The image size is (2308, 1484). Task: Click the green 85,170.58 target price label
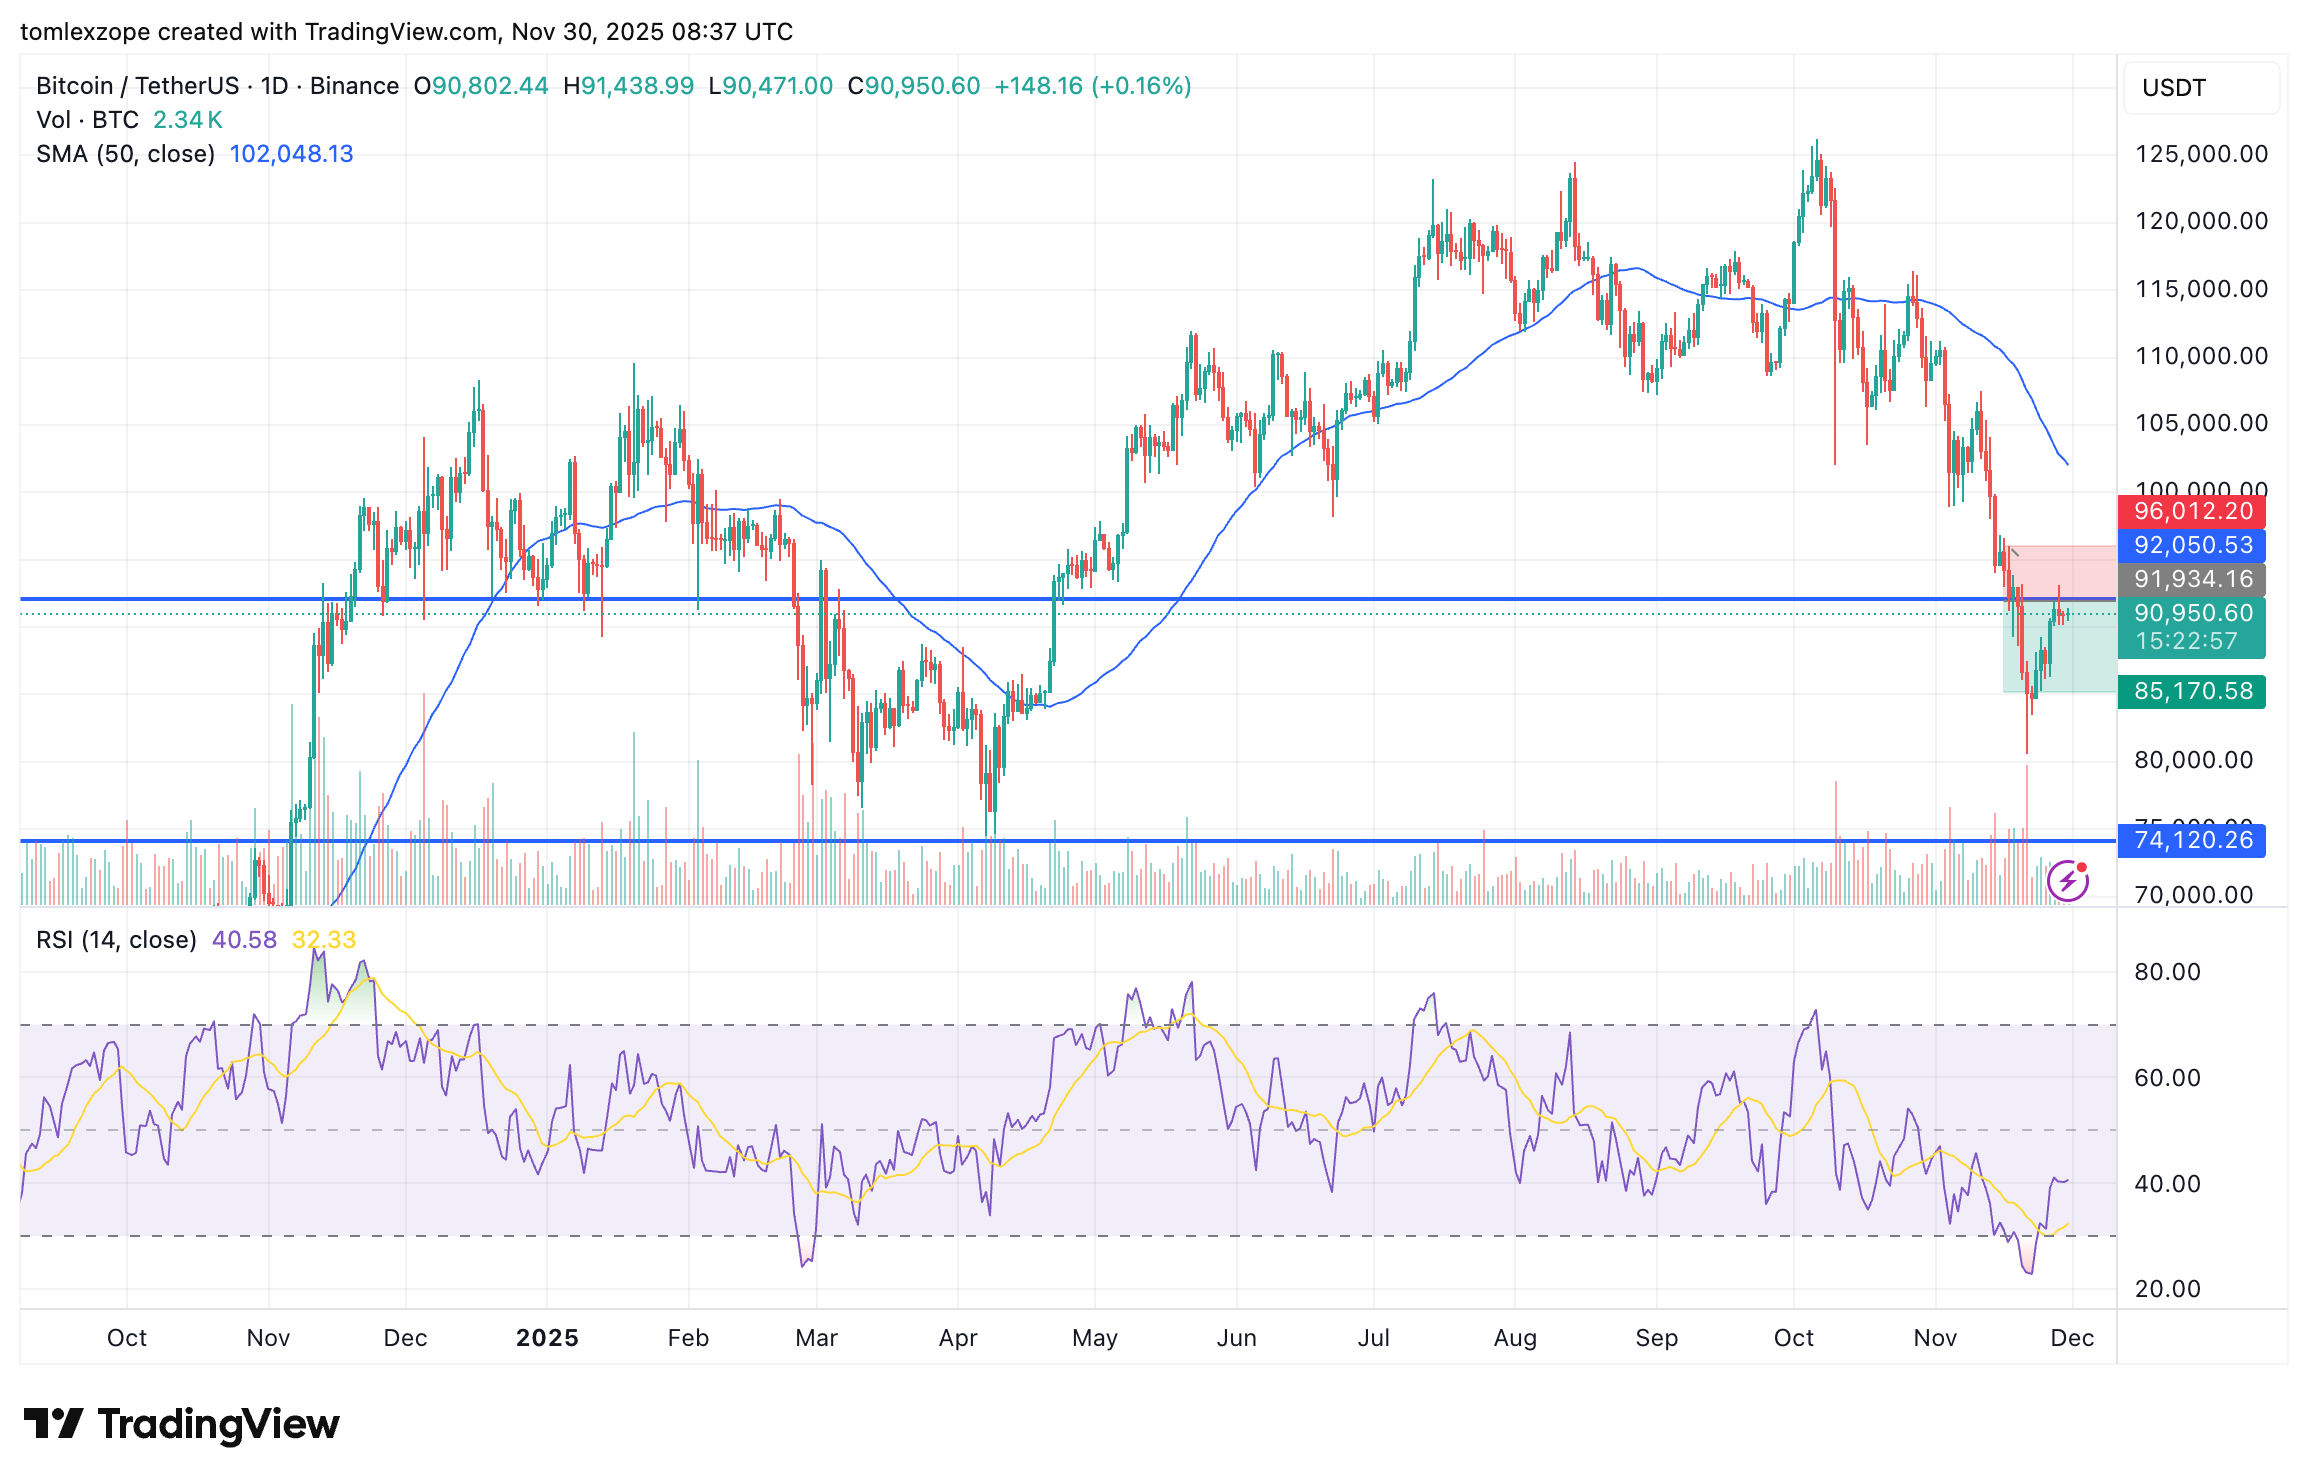pos(2191,691)
